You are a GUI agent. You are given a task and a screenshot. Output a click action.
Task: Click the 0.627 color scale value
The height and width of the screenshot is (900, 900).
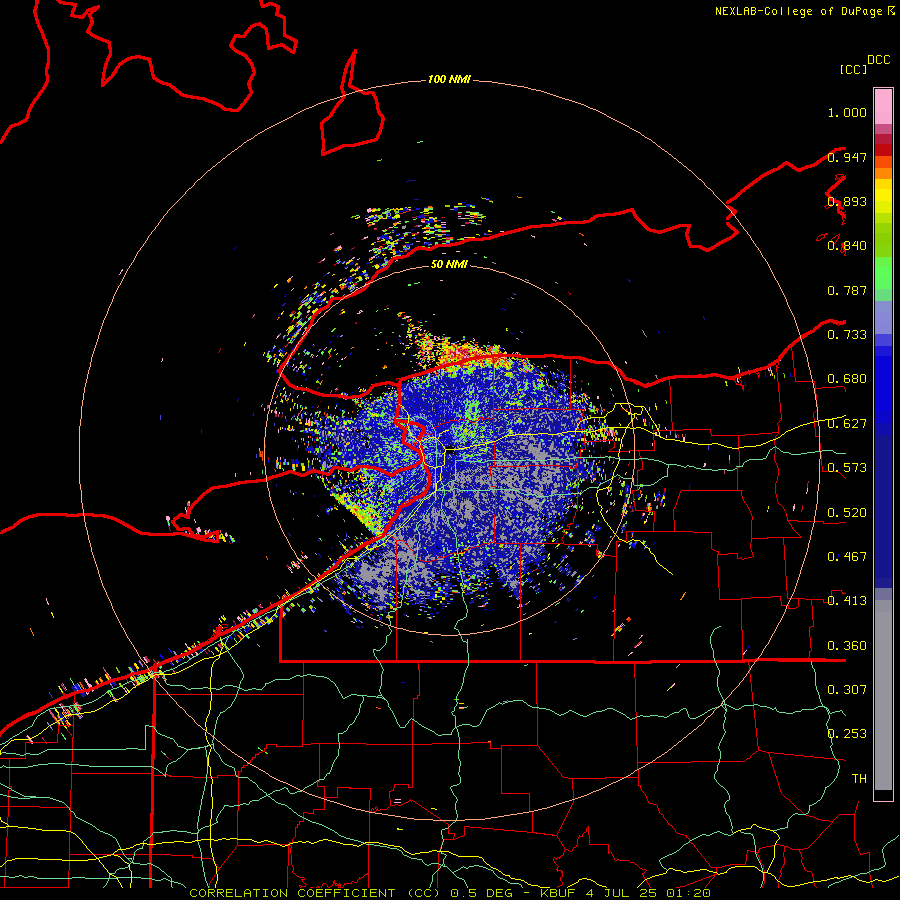847,424
